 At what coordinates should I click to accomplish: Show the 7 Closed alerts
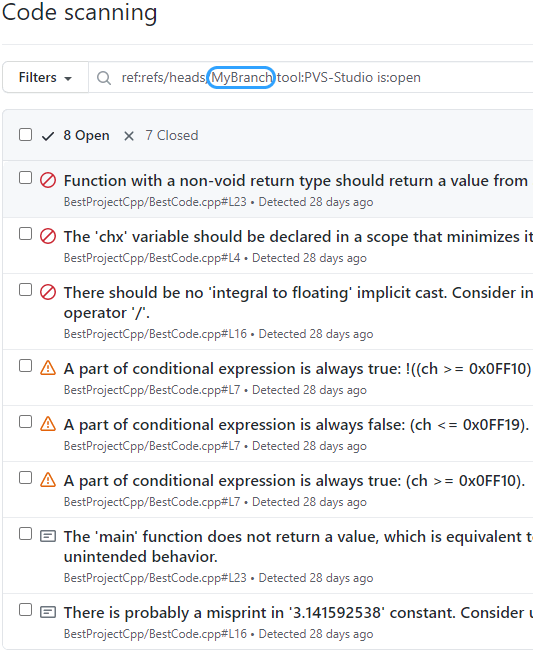coord(161,136)
